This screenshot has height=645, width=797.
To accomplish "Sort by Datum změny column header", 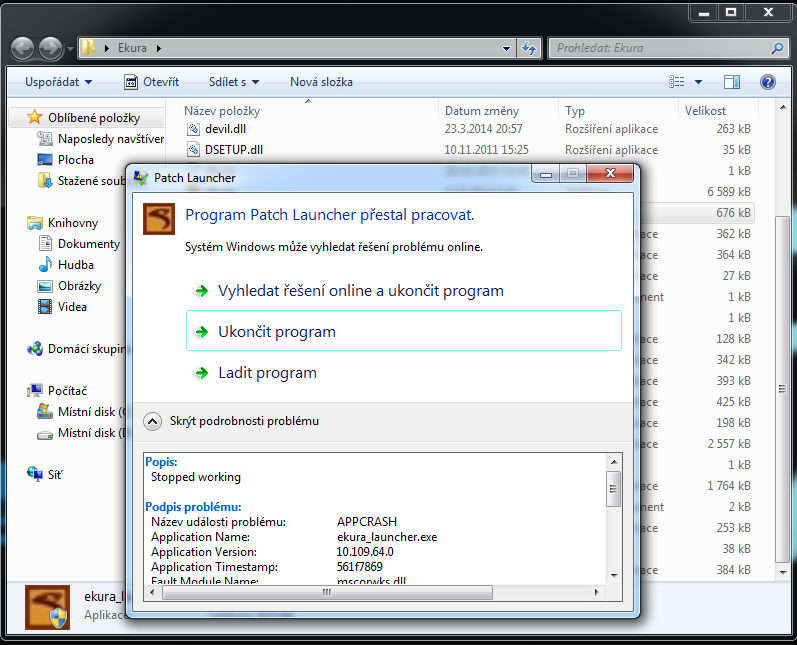I will pos(482,111).
